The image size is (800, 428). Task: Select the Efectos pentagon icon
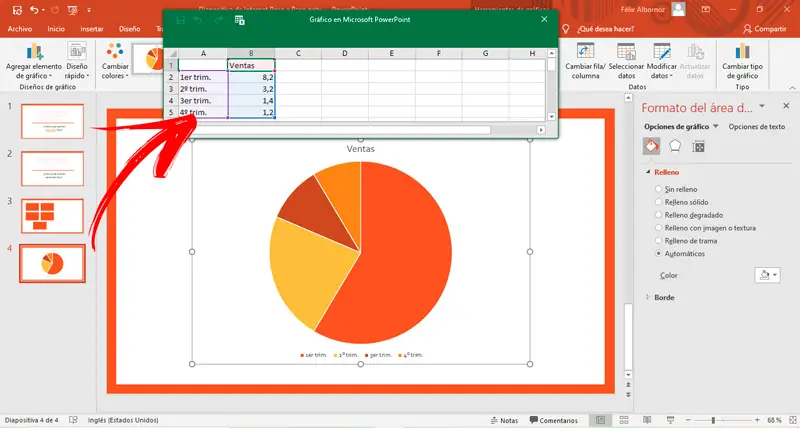pos(675,147)
